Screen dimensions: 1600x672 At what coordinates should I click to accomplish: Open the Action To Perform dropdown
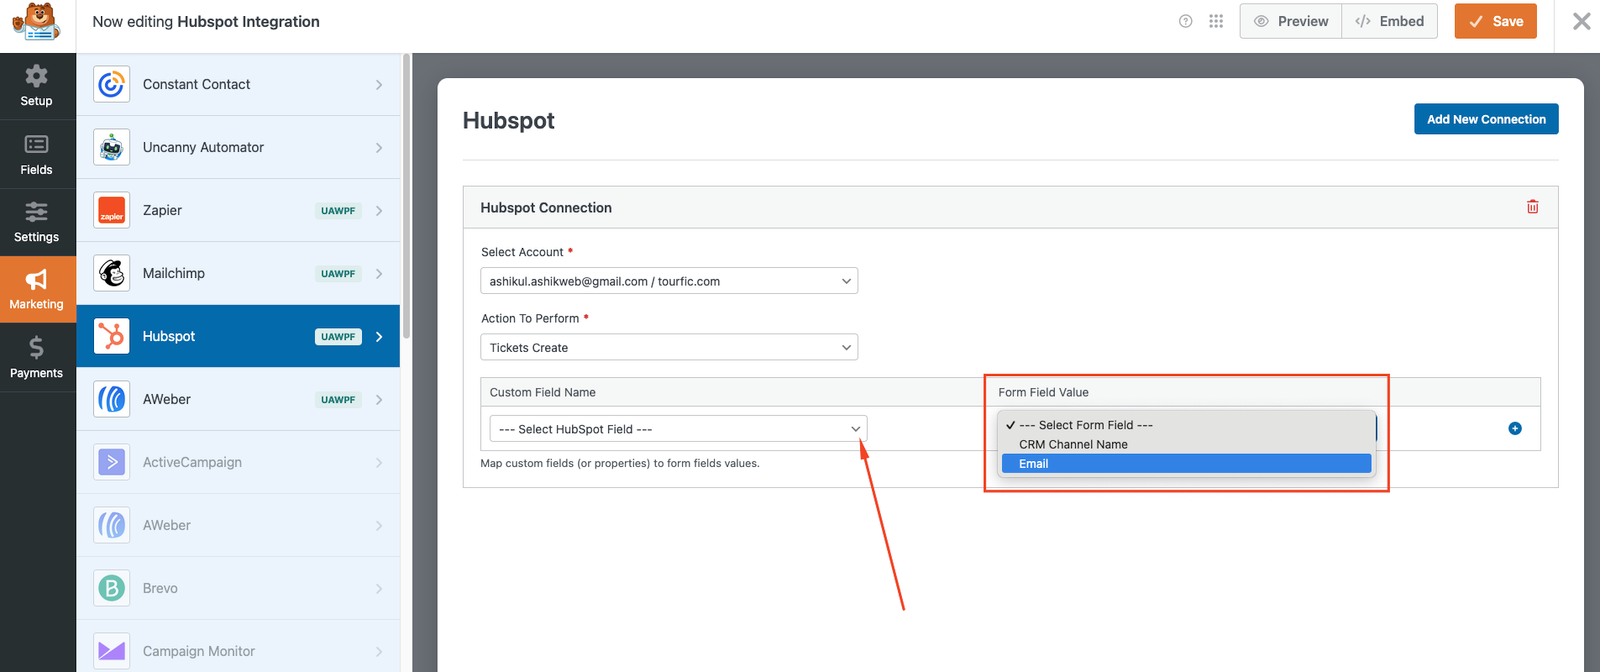click(668, 348)
